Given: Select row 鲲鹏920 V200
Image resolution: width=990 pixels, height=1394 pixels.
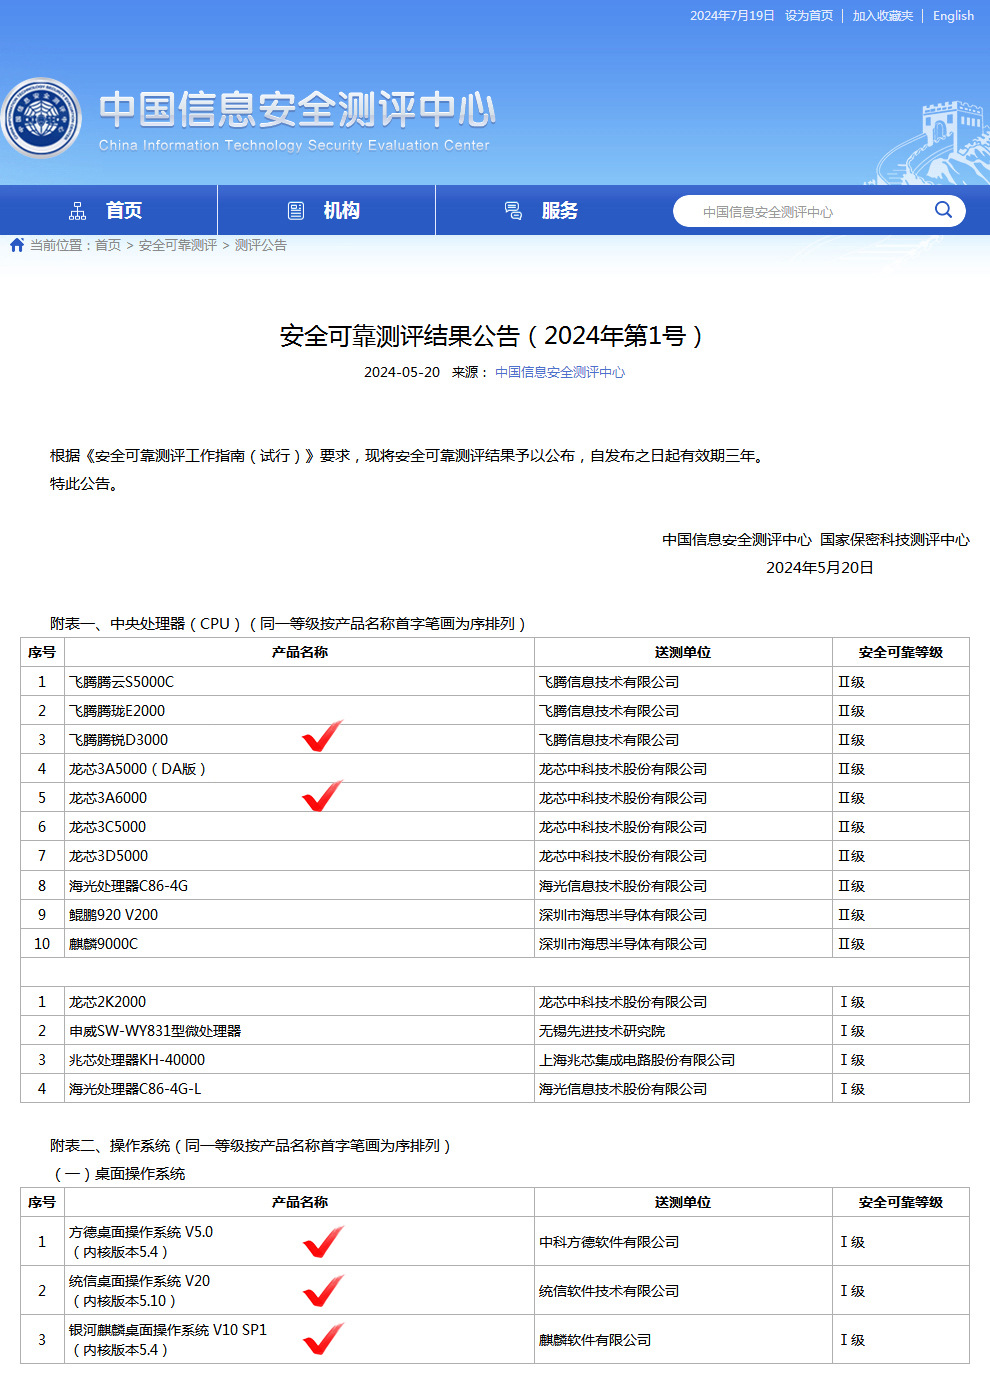Looking at the screenshot, I should [494, 915].
